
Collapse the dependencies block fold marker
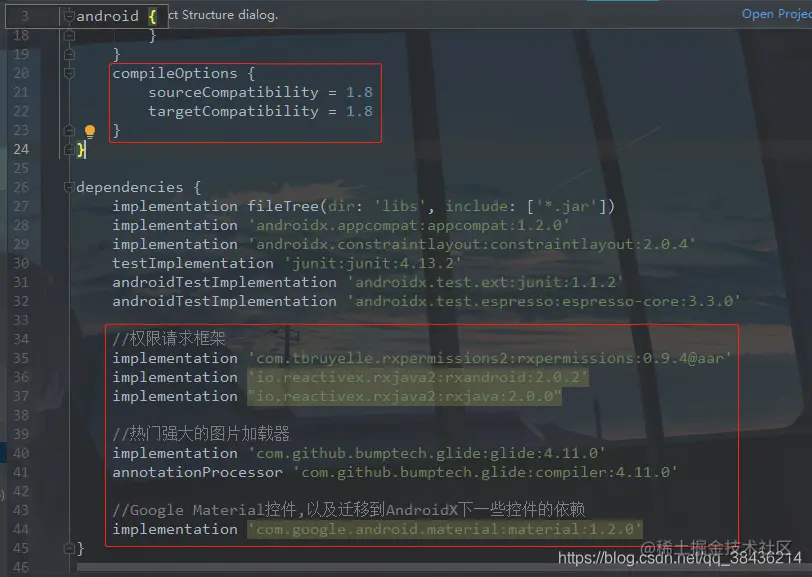[69, 187]
